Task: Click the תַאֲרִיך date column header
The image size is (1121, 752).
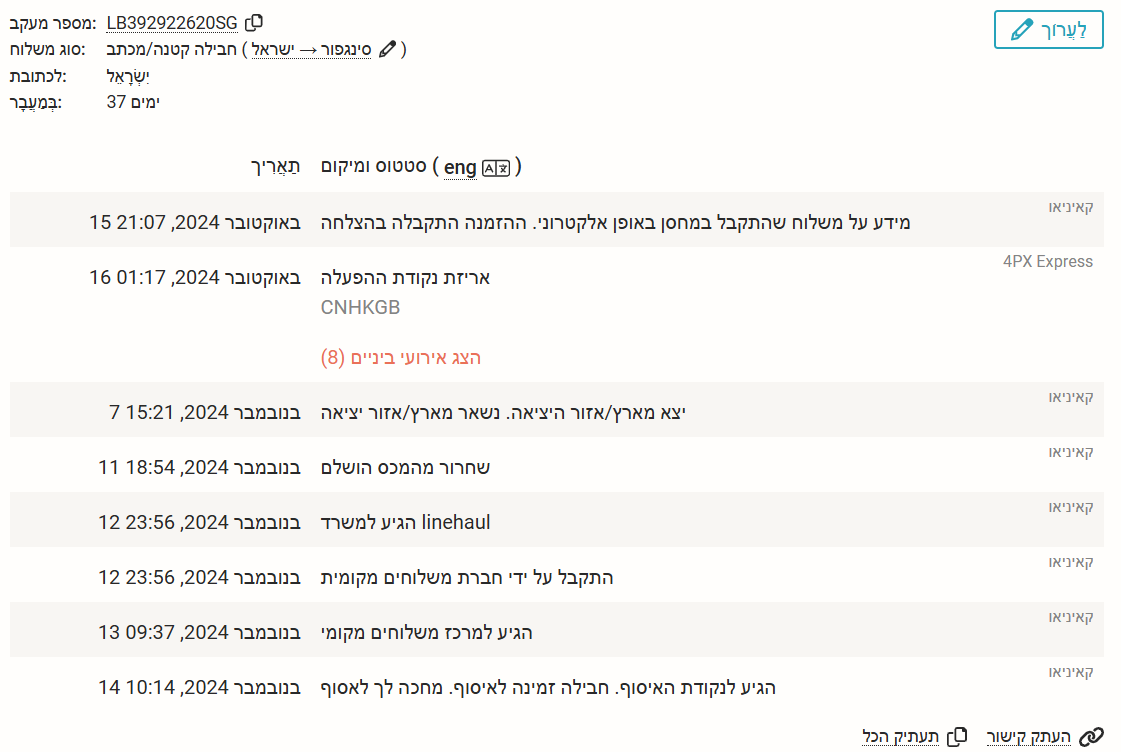Action: [x=277, y=166]
